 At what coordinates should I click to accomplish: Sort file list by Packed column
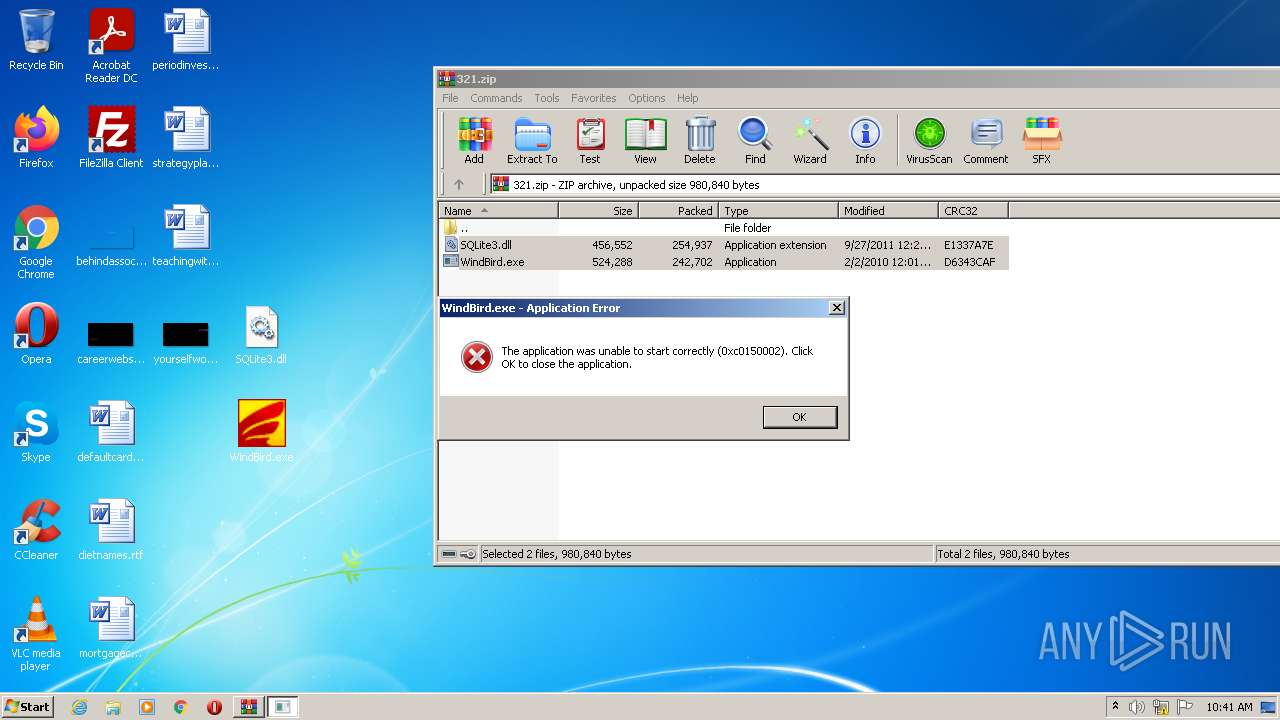click(678, 211)
